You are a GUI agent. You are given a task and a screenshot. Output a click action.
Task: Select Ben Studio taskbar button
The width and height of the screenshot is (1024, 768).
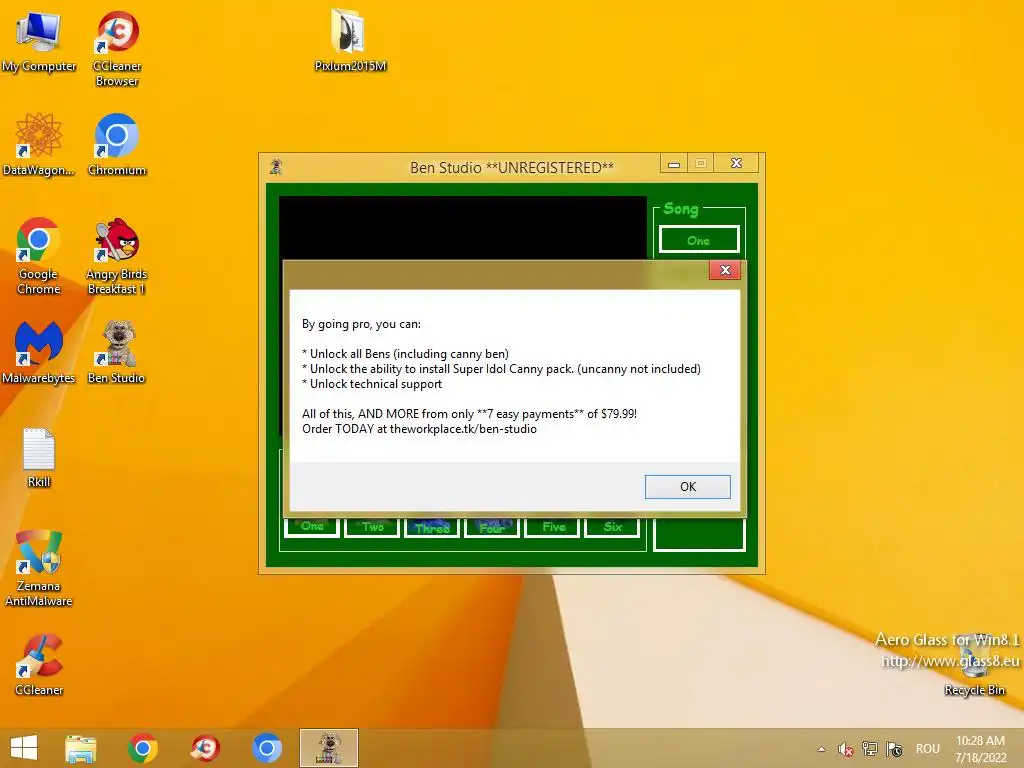coord(328,748)
